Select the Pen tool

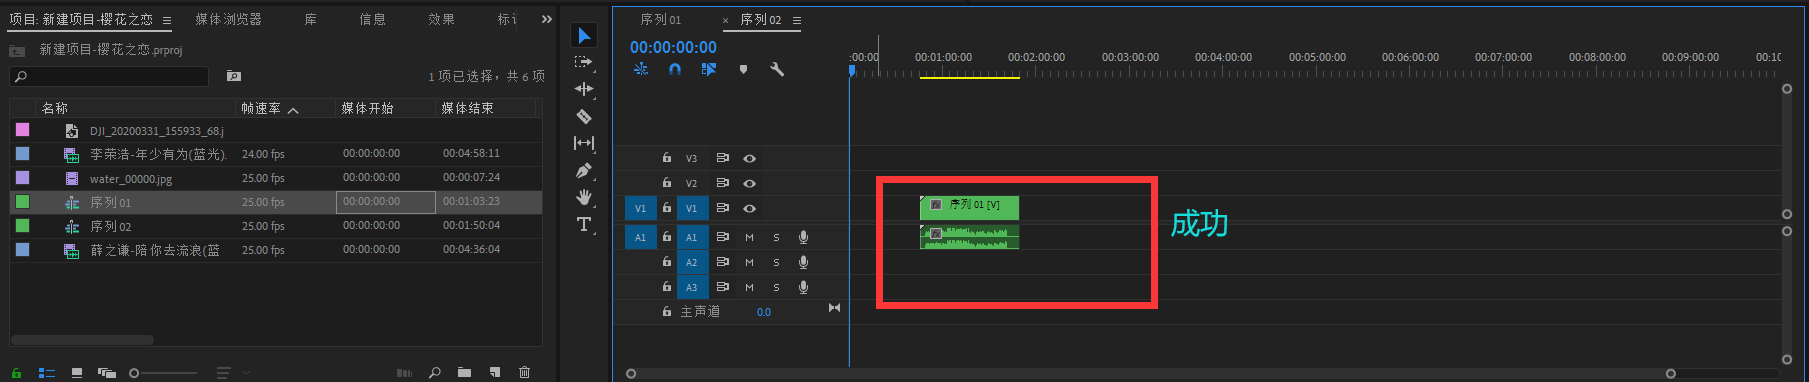[x=584, y=170]
